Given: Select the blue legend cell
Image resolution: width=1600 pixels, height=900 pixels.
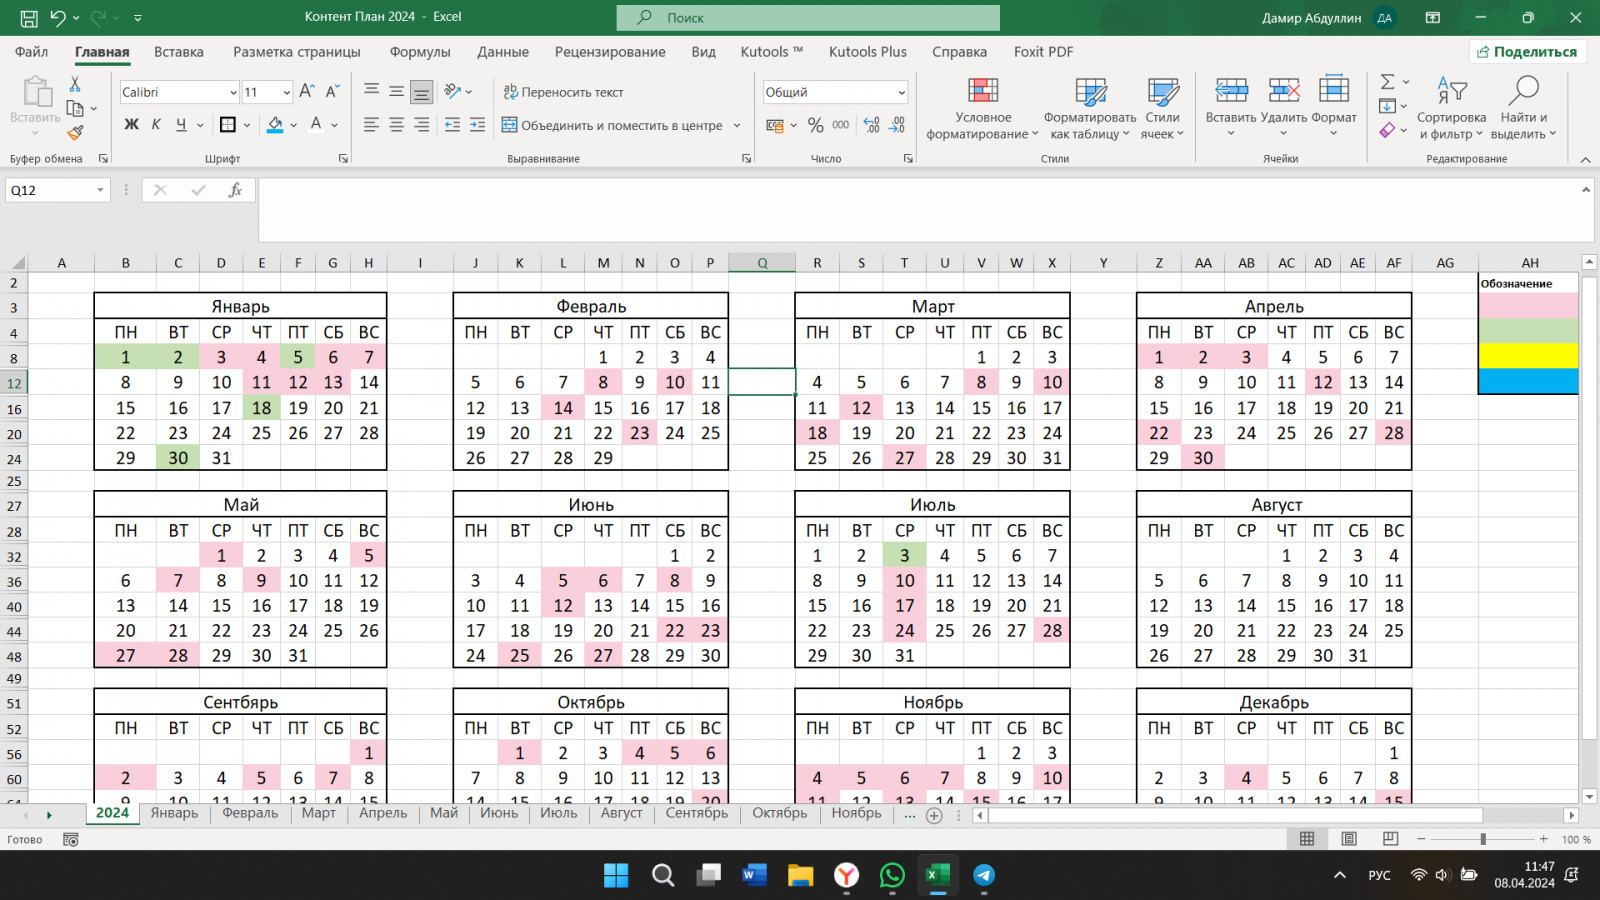Looking at the screenshot, I should (x=1528, y=381).
